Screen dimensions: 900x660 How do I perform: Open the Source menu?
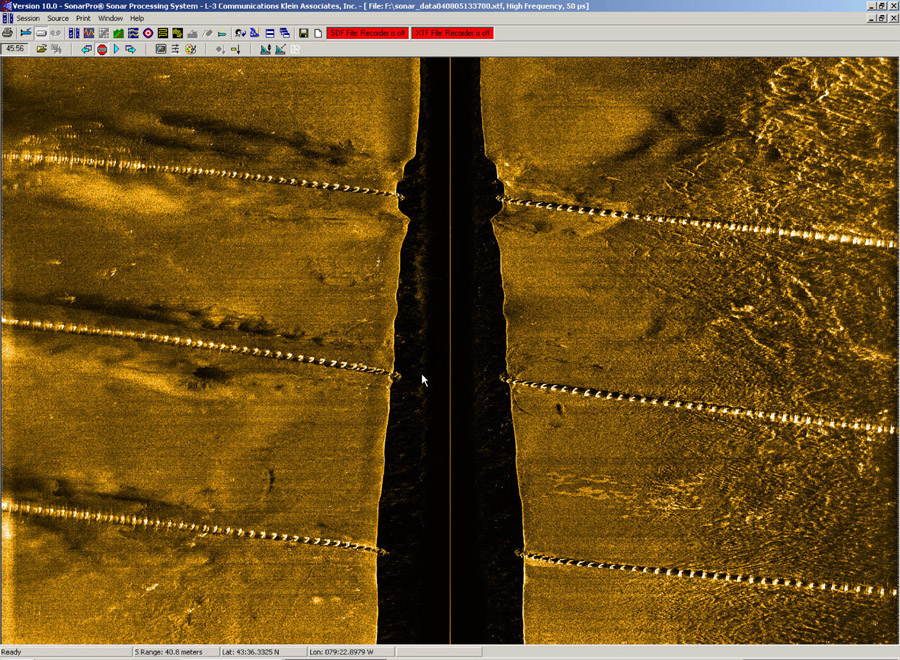(58, 18)
